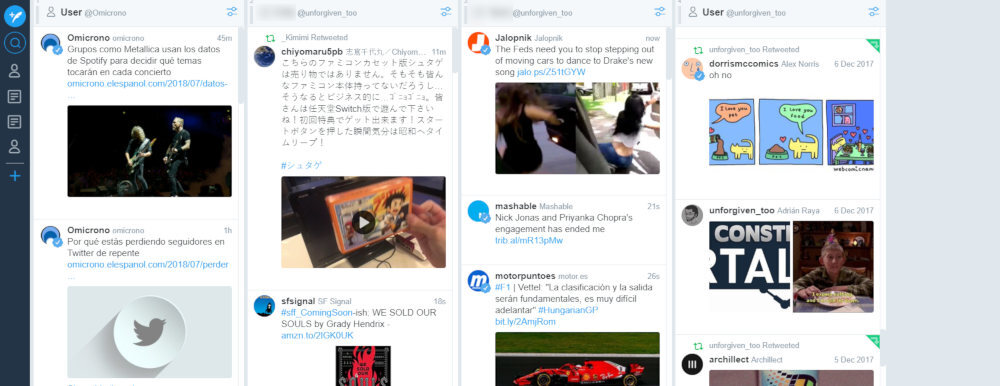The width and height of the screenshot is (1000, 386).
Task: Click the scrollbar of the chiyomaru5pb column
Action: click(x=455, y=50)
